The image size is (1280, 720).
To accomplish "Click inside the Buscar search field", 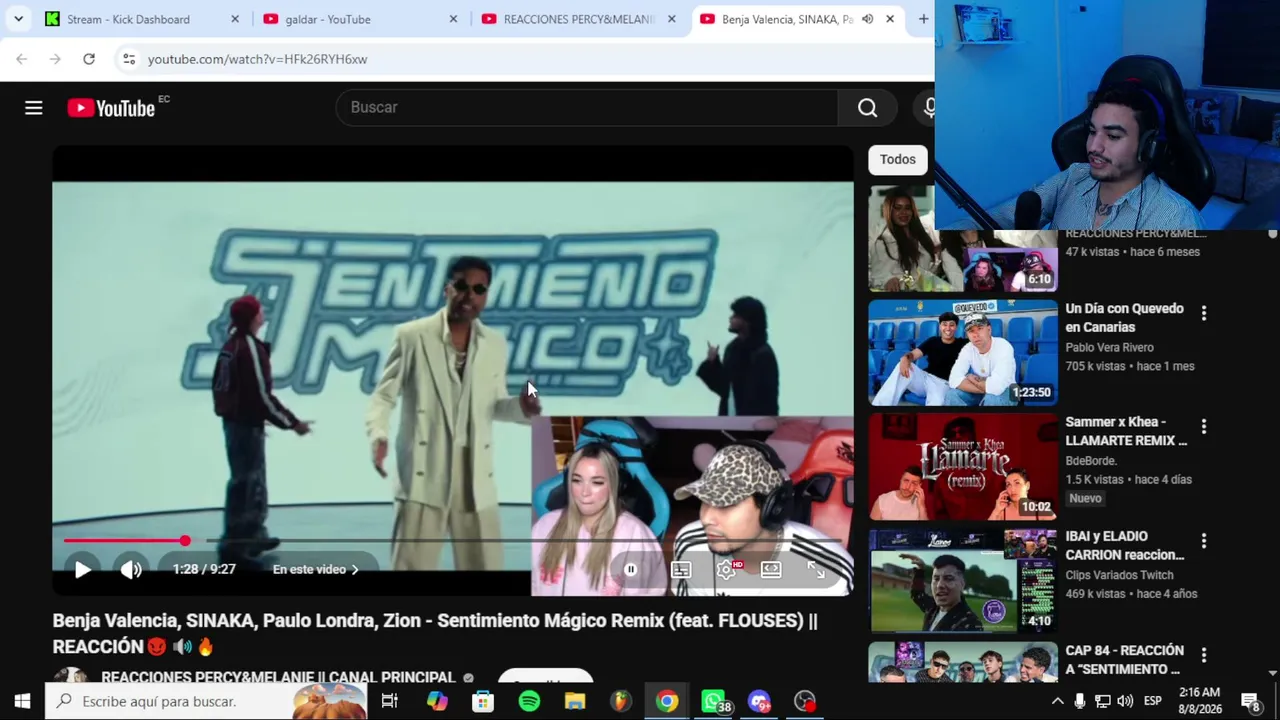I will point(588,107).
